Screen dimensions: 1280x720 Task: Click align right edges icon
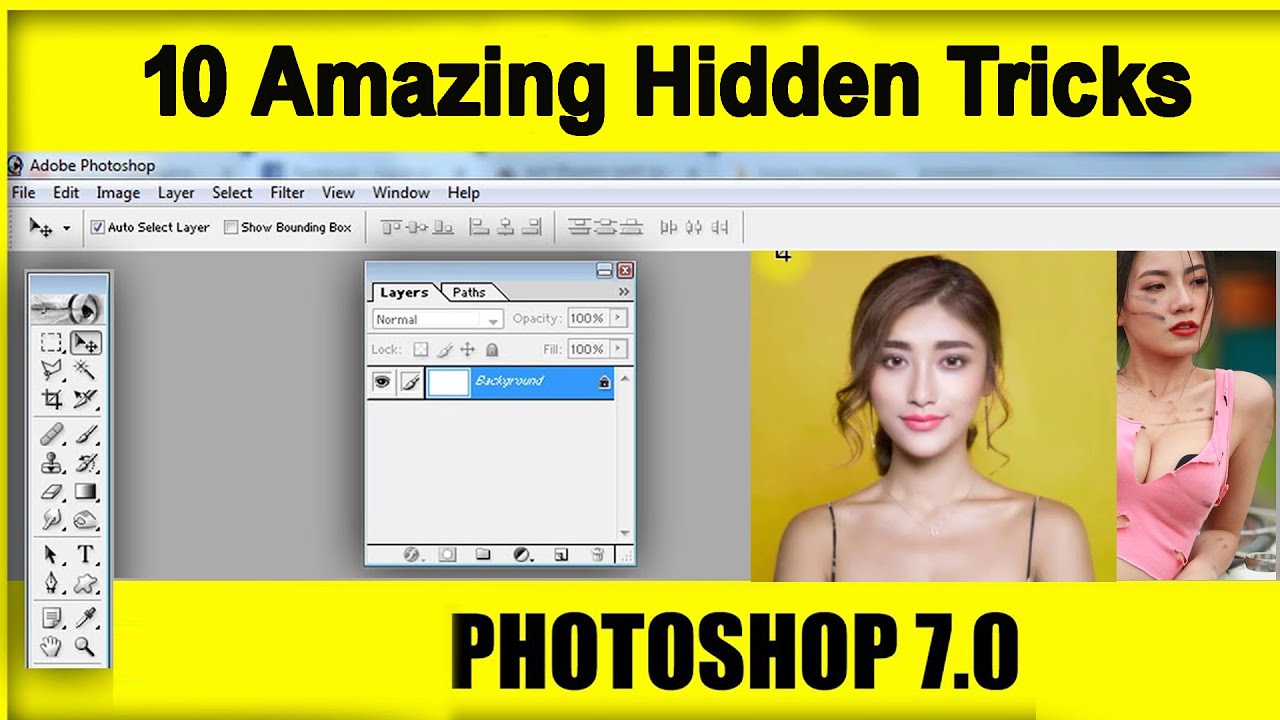[532, 227]
